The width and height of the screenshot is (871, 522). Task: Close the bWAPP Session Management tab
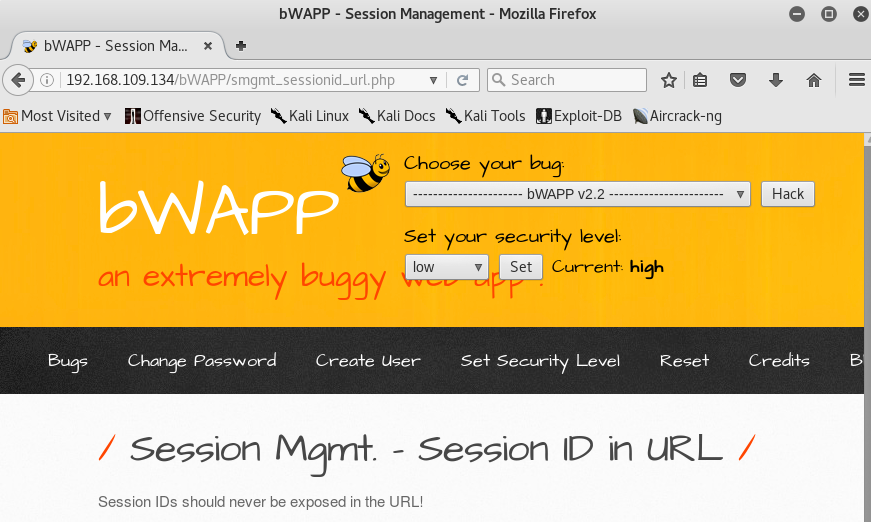click(208, 46)
